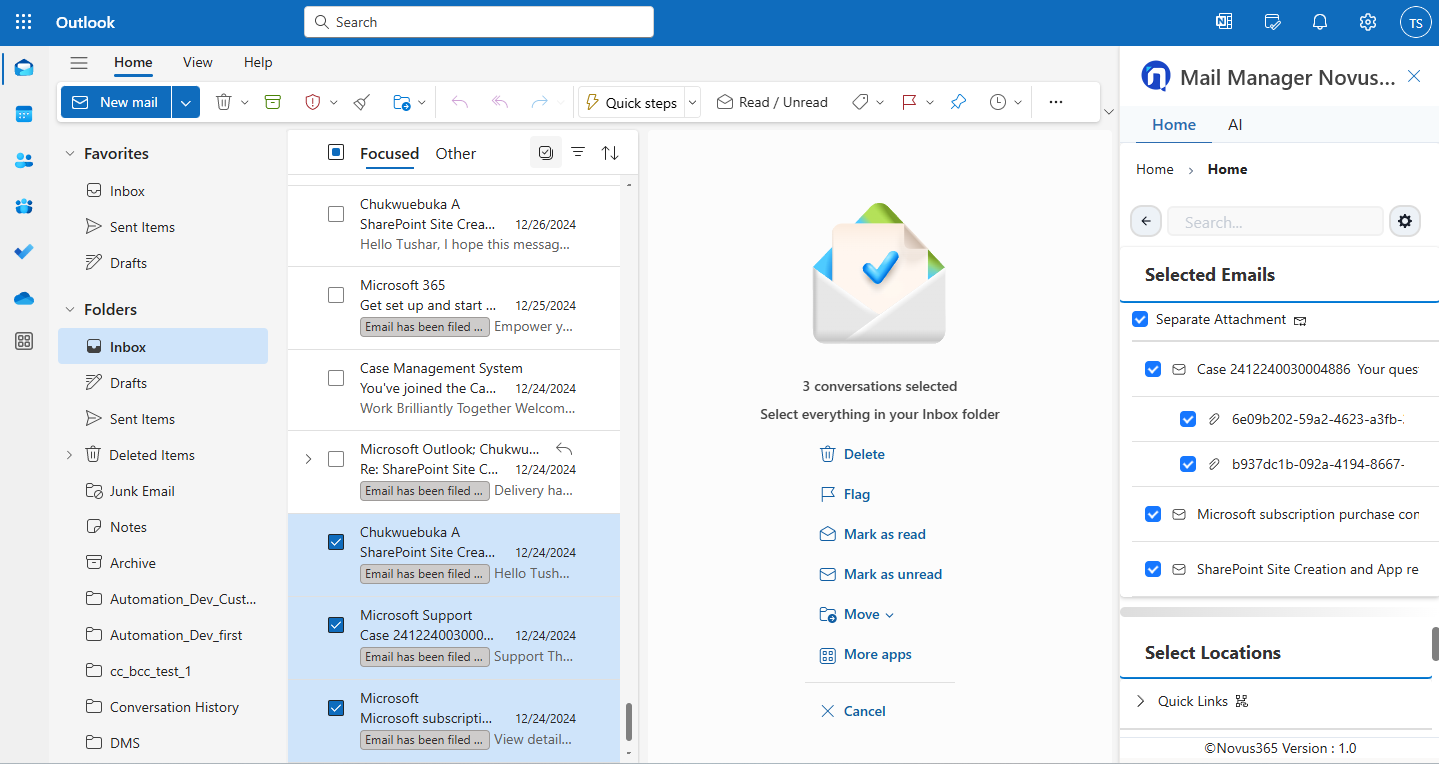The image size is (1439, 764).
Task: Click the Mail Manager search field
Action: (1275, 222)
